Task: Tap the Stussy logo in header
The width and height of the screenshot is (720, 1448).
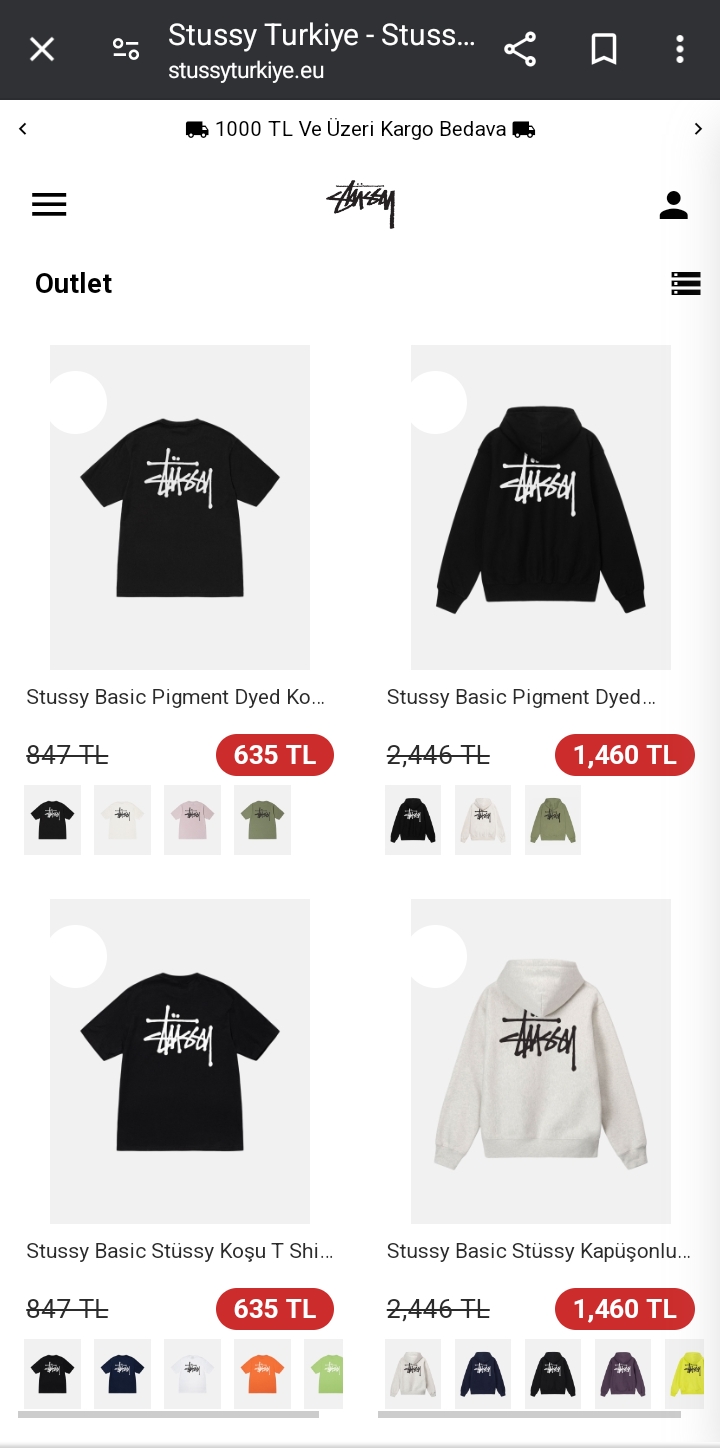Action: pyautogui.click(x=361, y=204)
